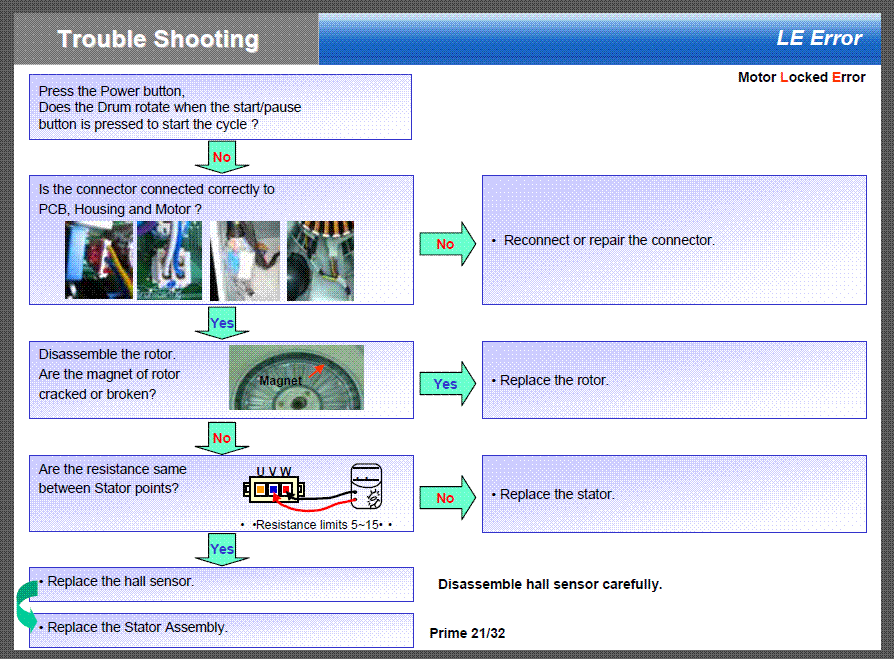Select the PCB connector photo with yellow wires
The image size is (894, 659).
(x=99, y=261)
